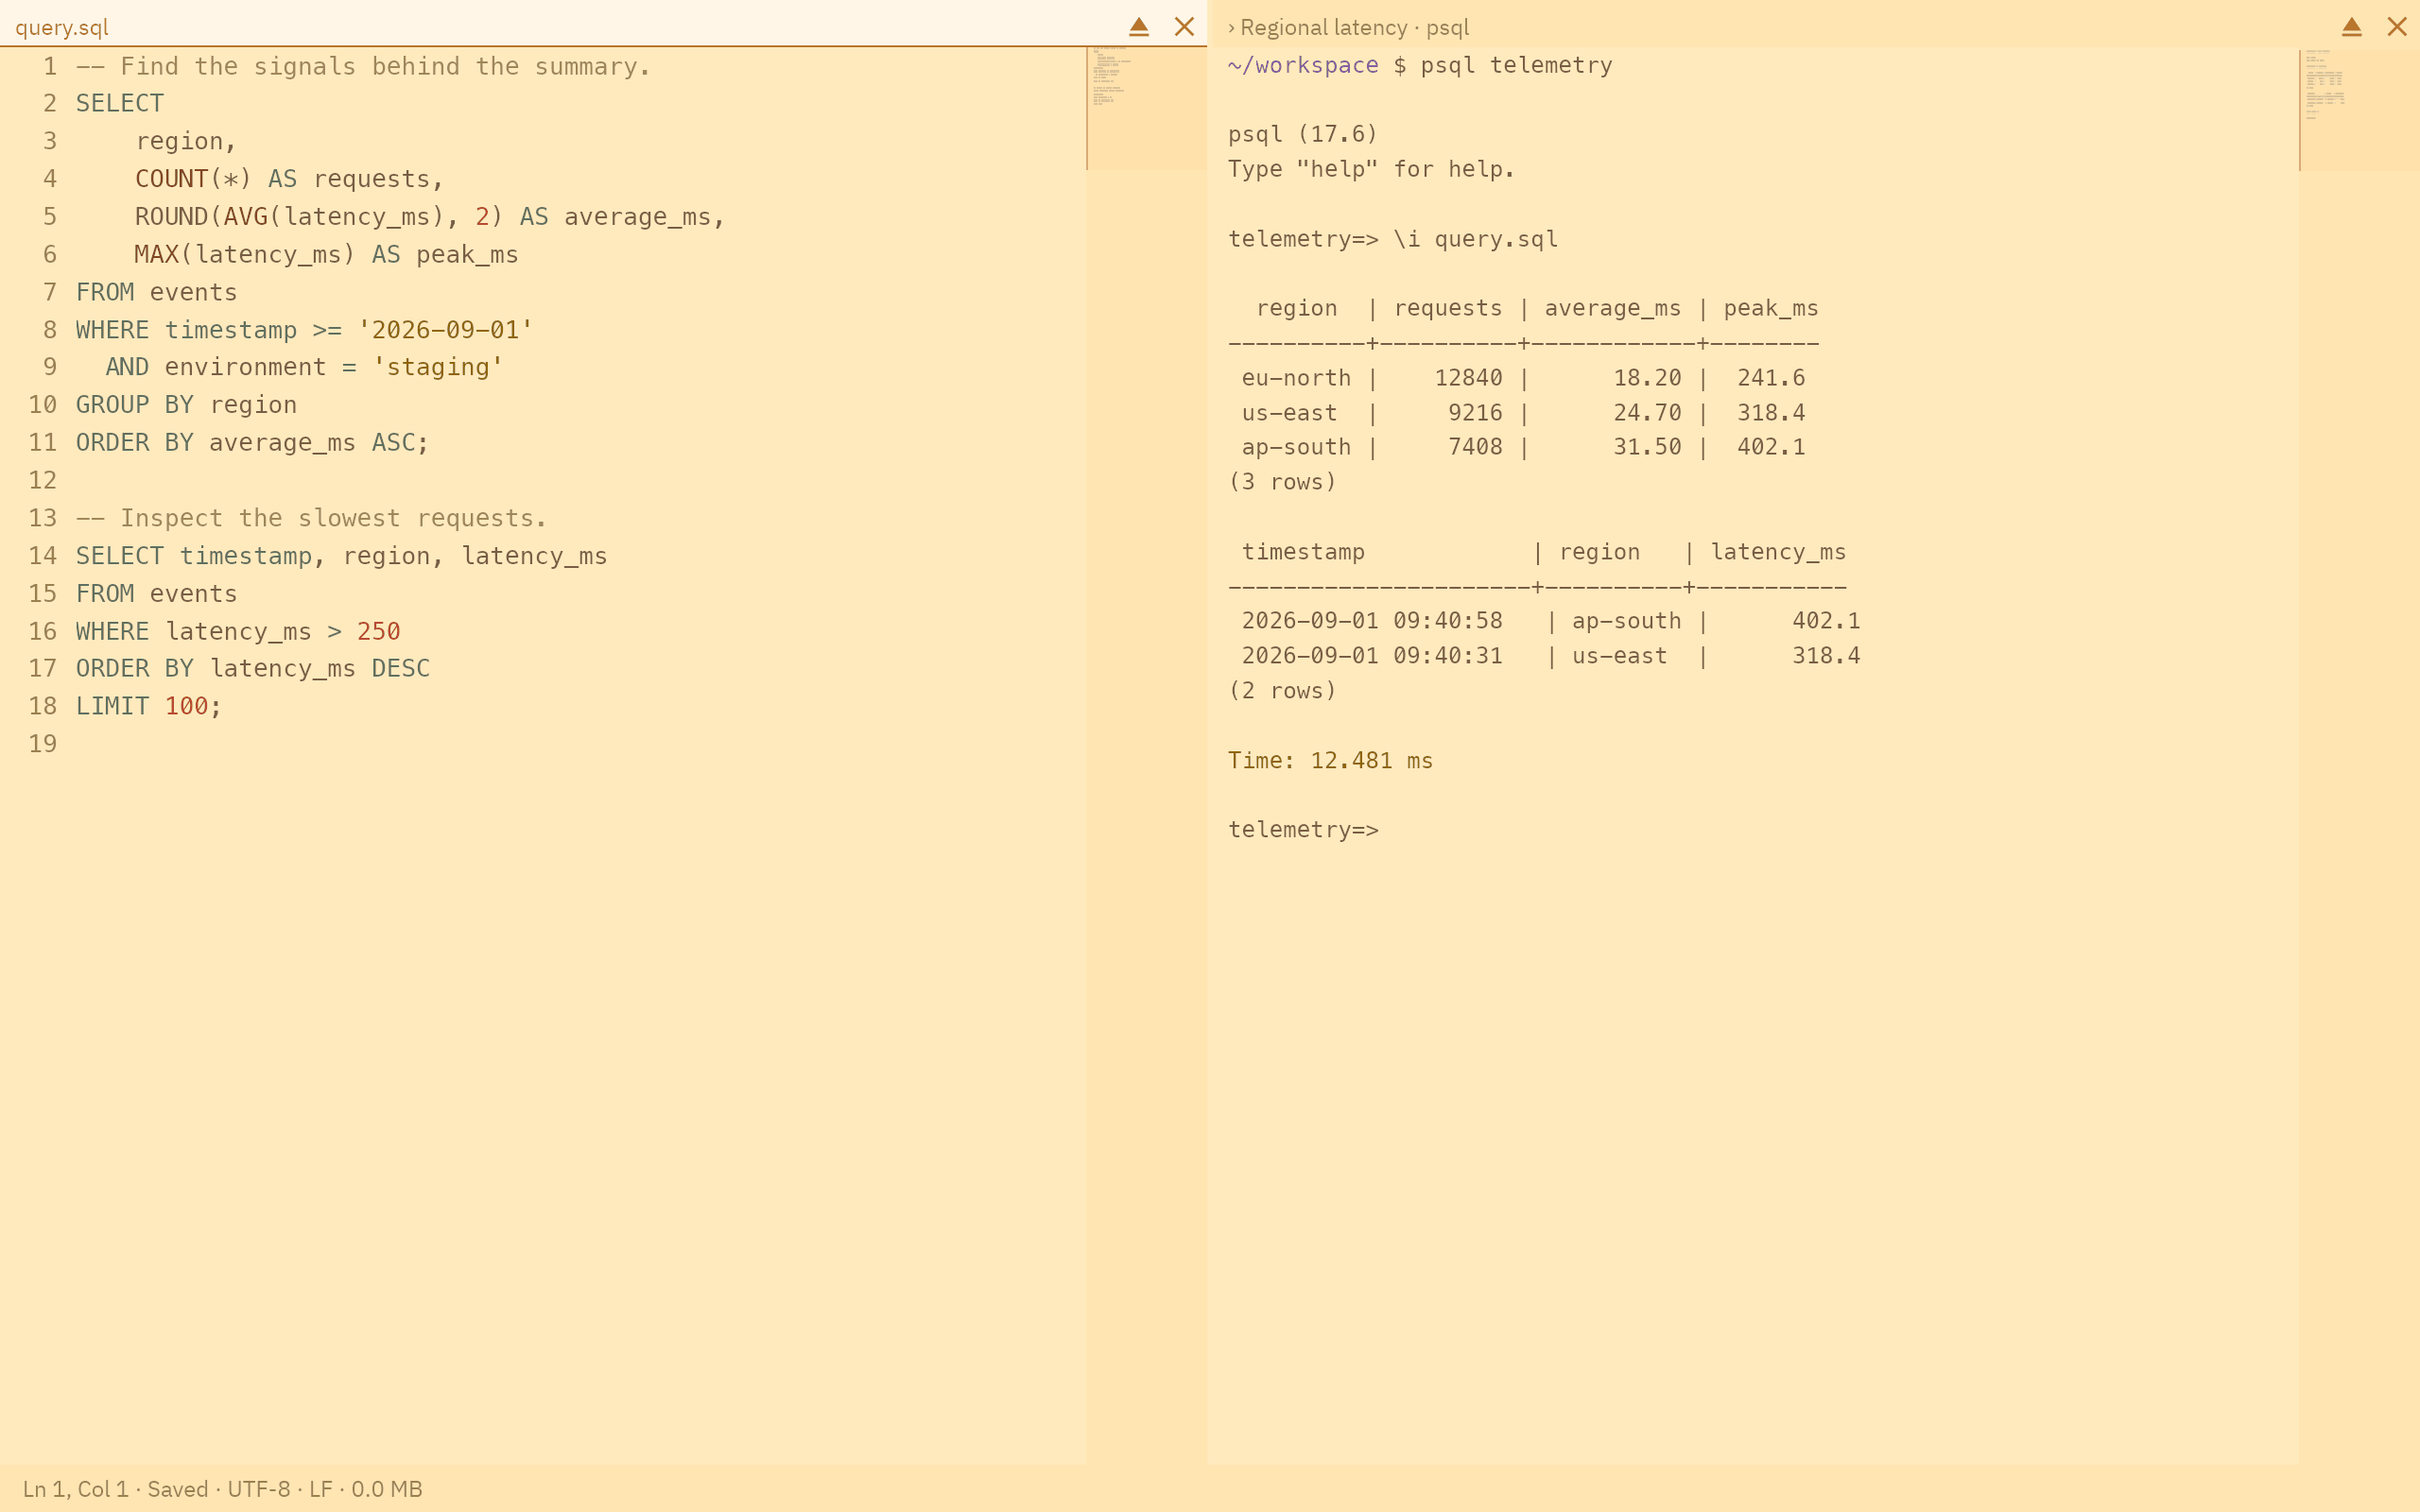
Task: Click line number 8 in the gutter
Action: pos(49,330)
